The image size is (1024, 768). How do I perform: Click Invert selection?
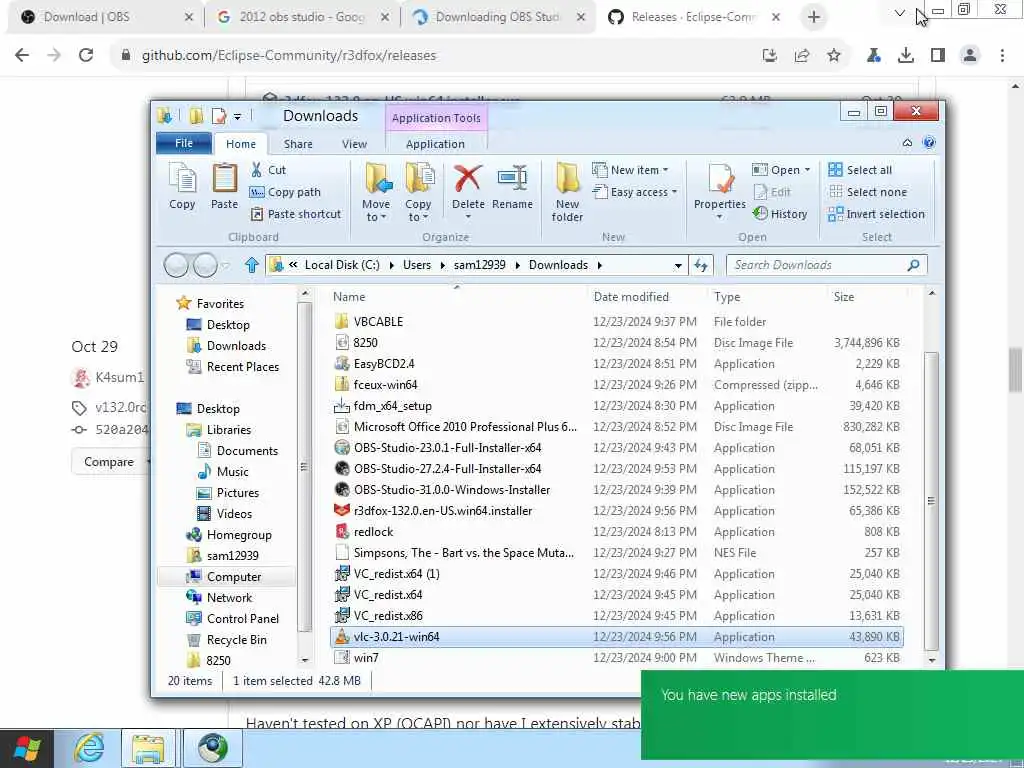coord(876,214)
